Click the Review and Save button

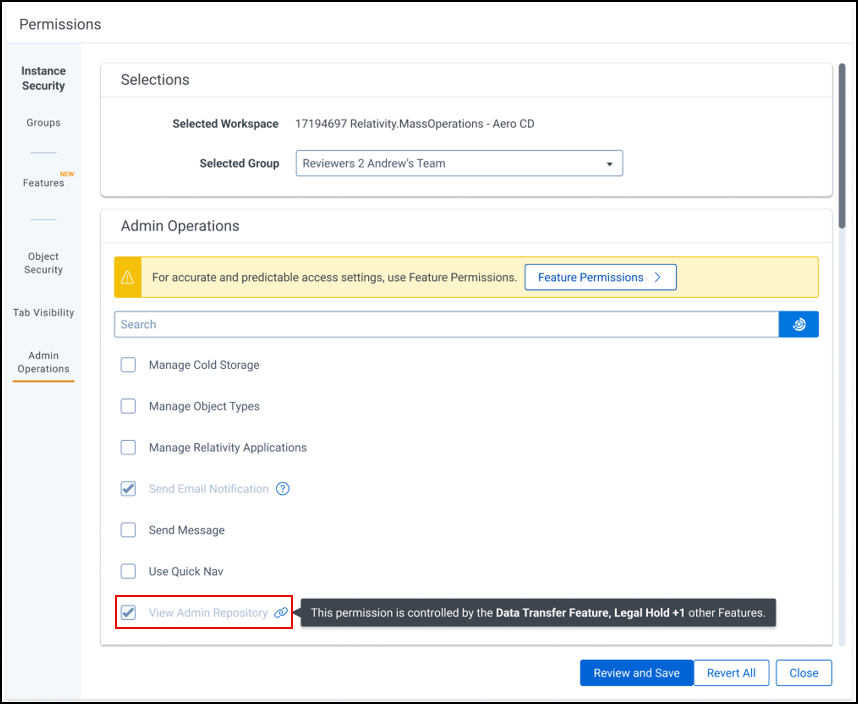[636, 673]
